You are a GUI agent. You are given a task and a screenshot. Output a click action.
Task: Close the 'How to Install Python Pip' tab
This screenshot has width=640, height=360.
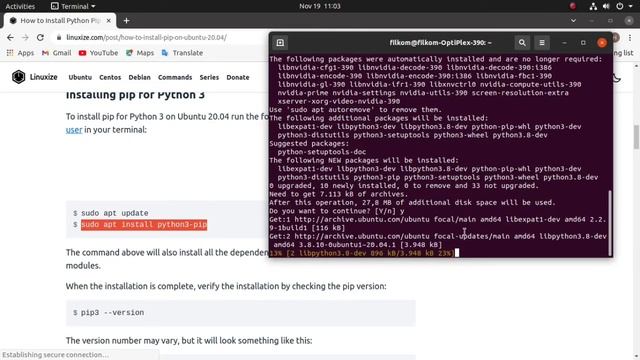109,20
